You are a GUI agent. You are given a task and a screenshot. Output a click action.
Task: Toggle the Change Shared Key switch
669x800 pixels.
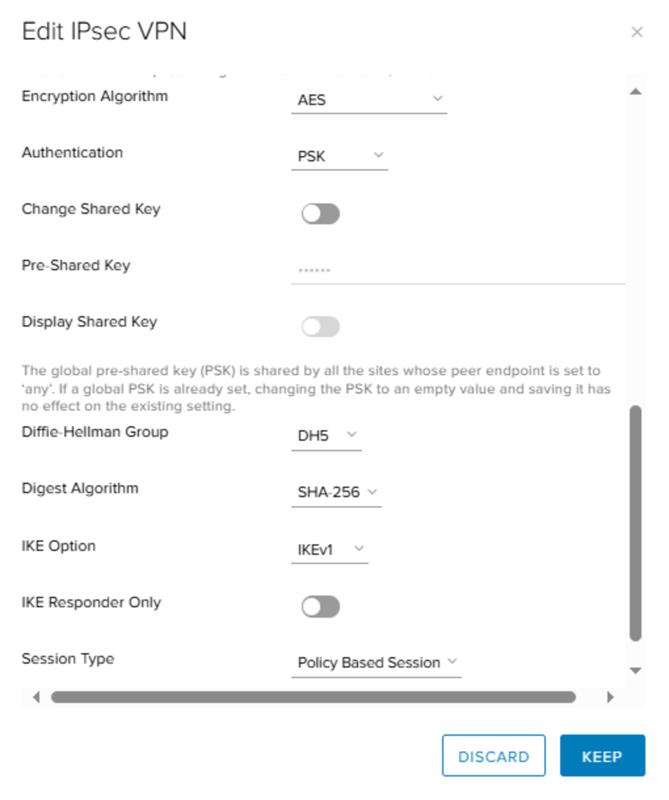coord(320,214)
